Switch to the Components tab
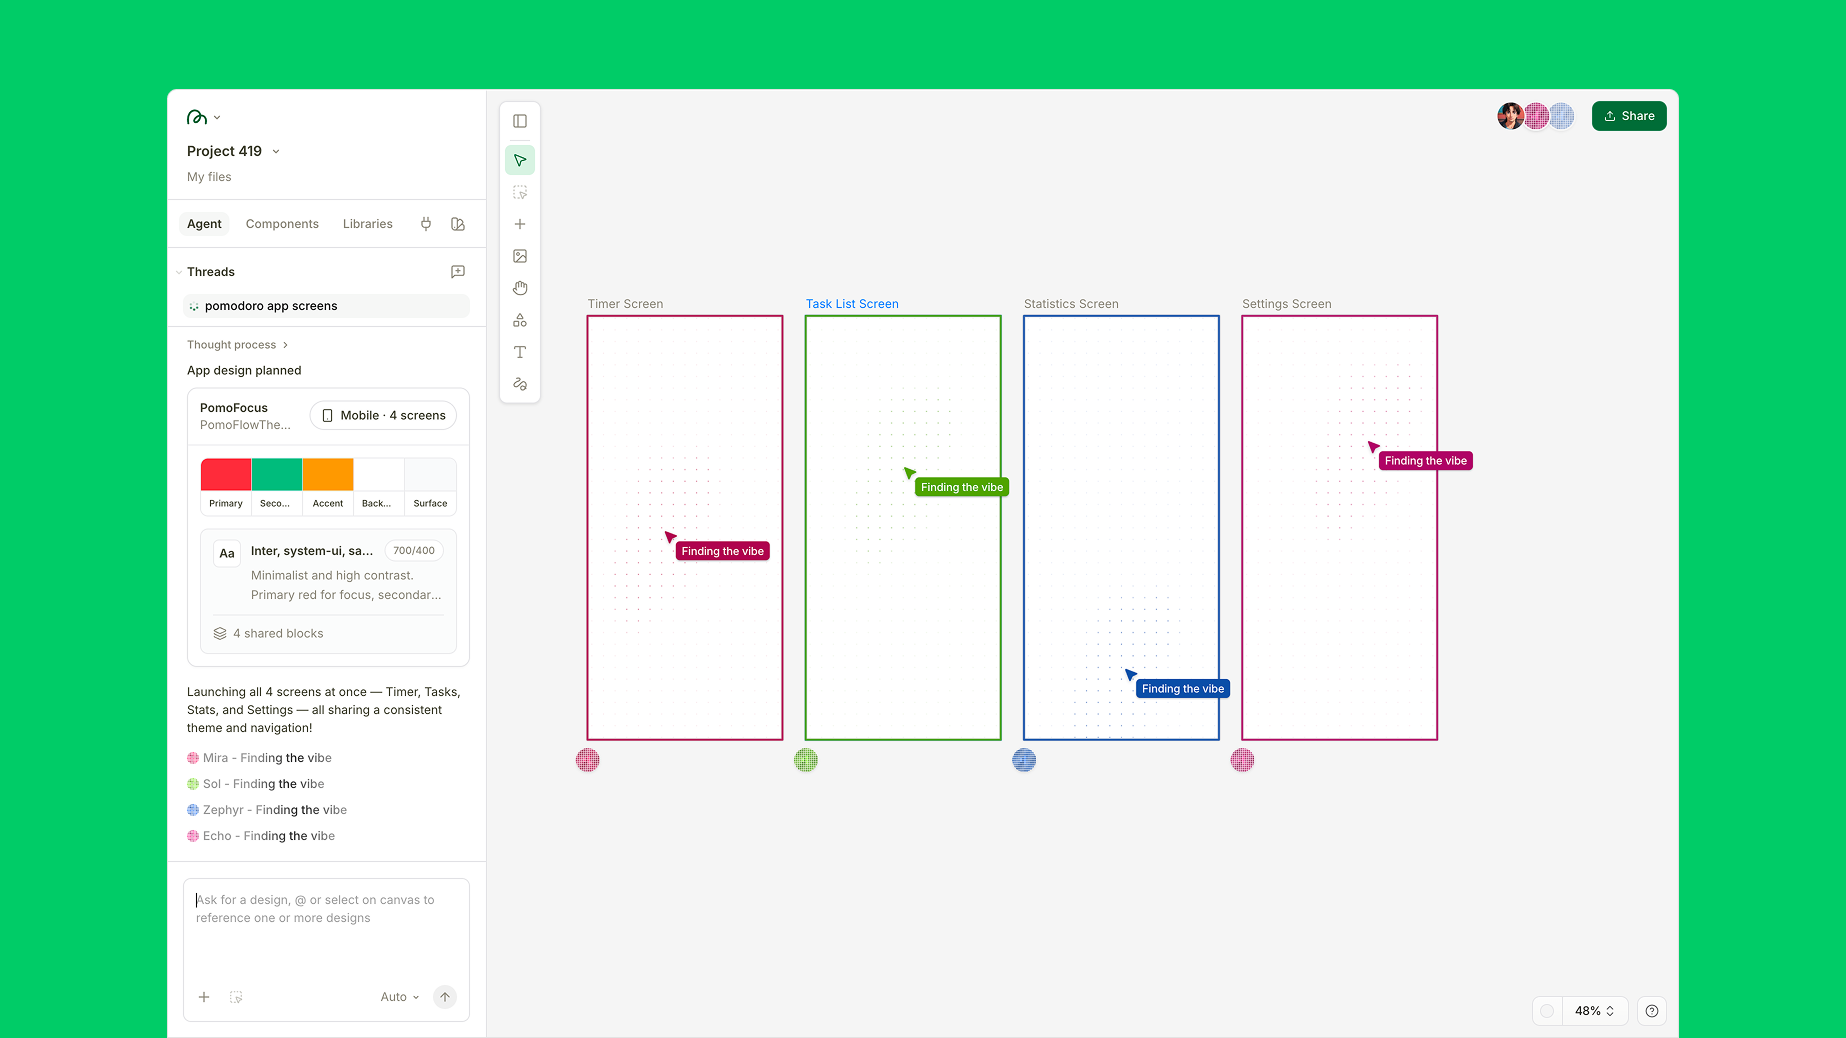The image size is (1846, 1038). (282, 224)
